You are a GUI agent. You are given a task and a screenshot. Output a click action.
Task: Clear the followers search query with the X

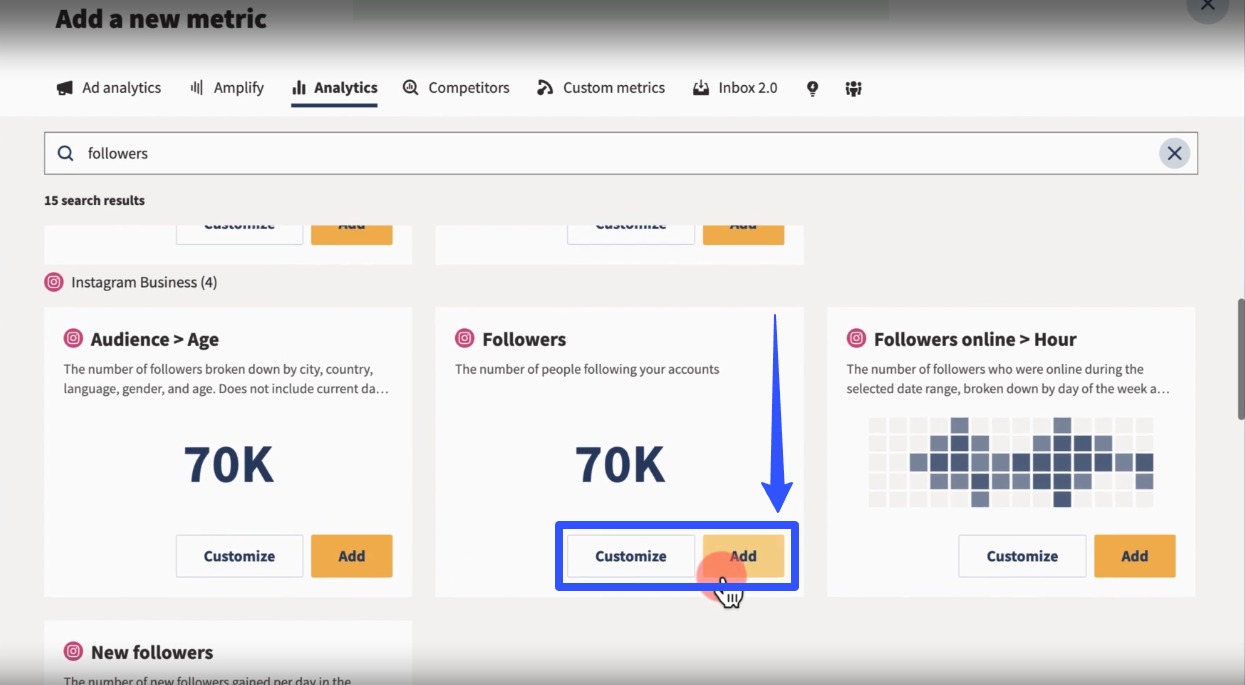pyautogui.click(x=1175, y=153)
